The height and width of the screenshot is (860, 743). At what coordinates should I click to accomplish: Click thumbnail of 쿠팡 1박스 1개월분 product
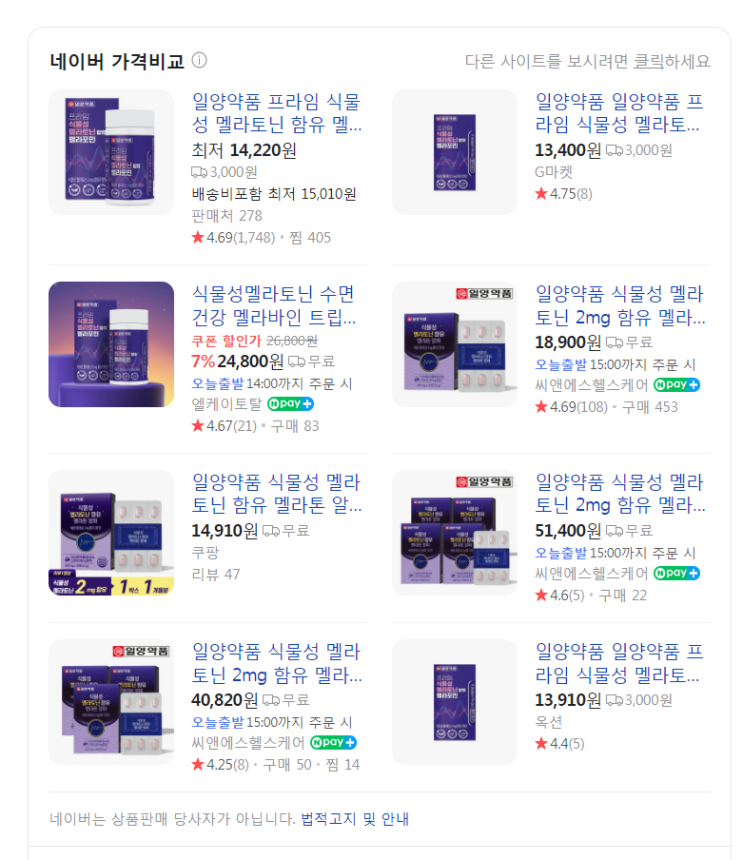pos(111,533)
